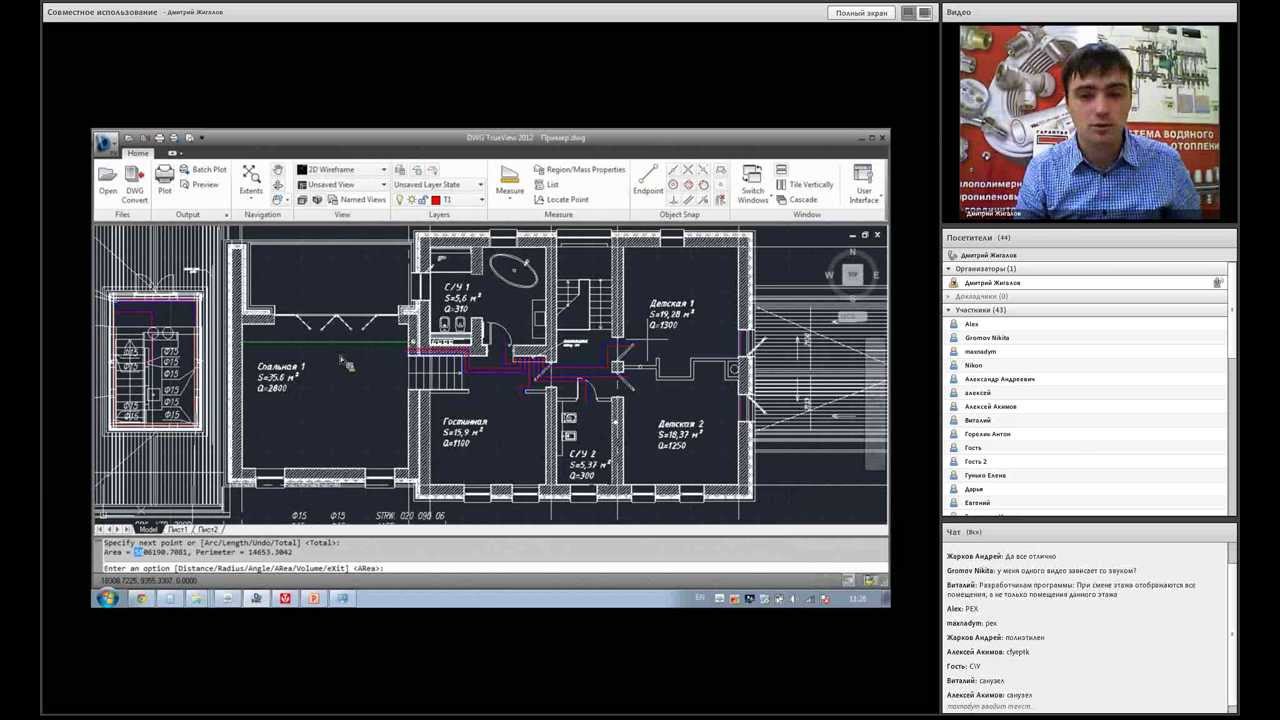Click the Полный экран button
Viewport: 1280px width, 720px height.
pos(861,13)
